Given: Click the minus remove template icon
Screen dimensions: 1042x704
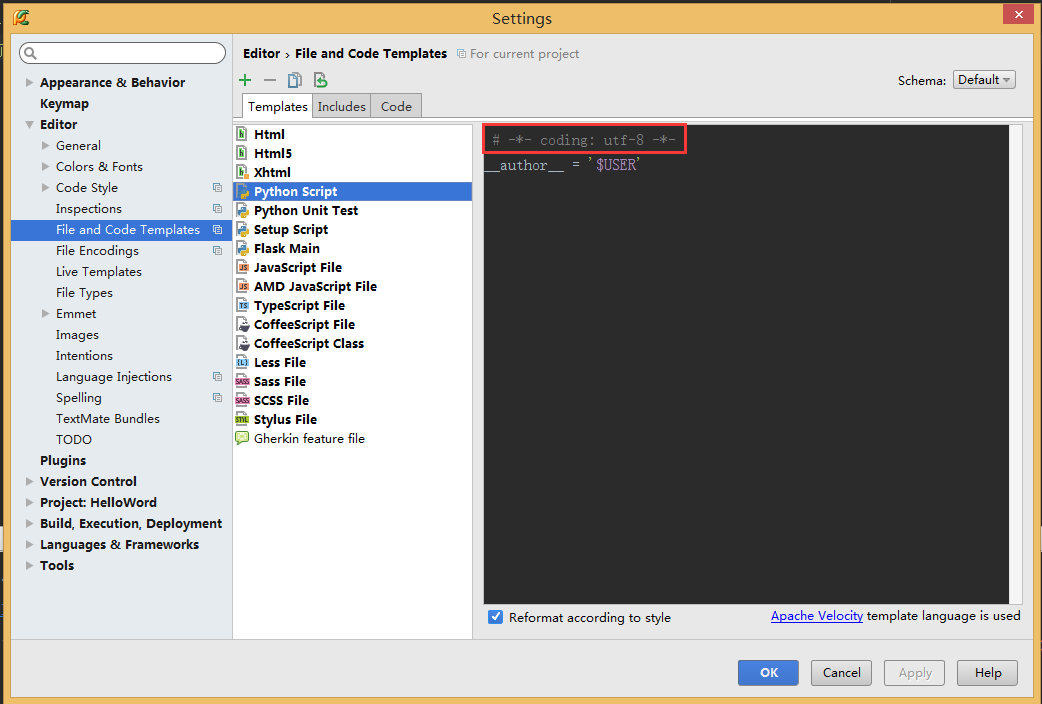Looking at the screenshot, I should 270,80.
